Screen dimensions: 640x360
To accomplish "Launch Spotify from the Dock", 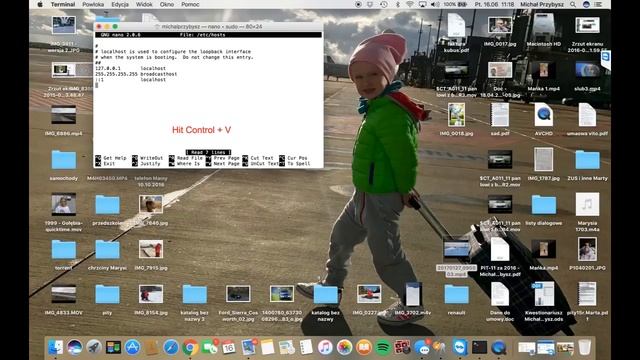I will point(383,347).
